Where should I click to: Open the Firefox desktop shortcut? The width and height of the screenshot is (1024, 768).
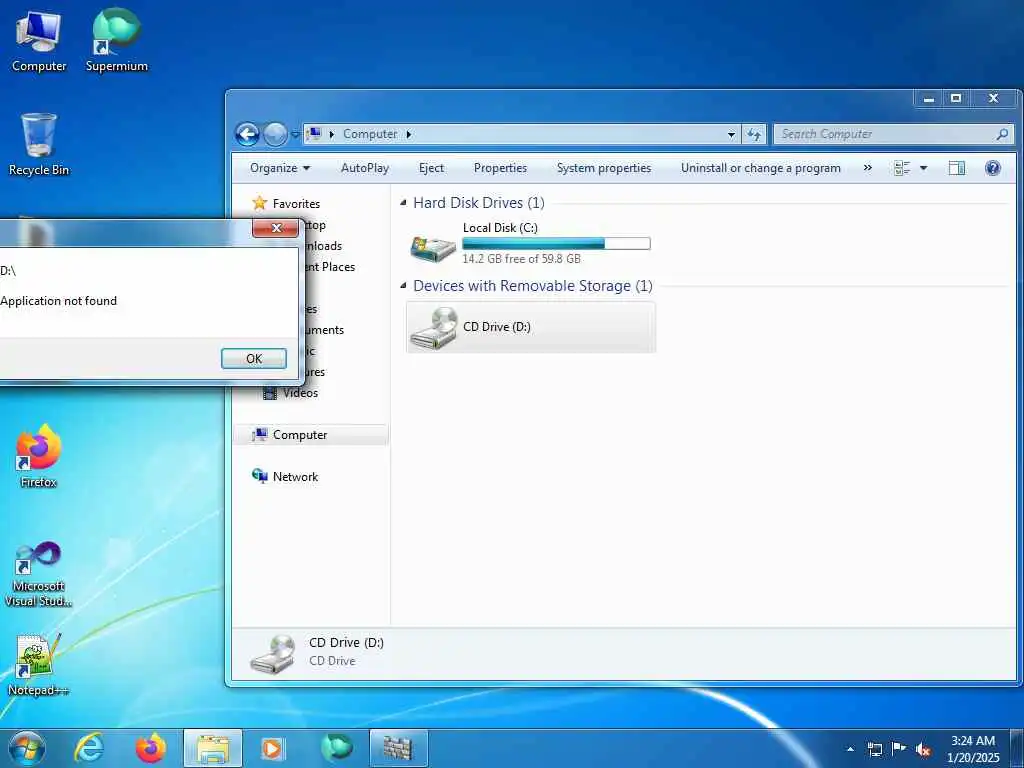[x=39, y=456]
